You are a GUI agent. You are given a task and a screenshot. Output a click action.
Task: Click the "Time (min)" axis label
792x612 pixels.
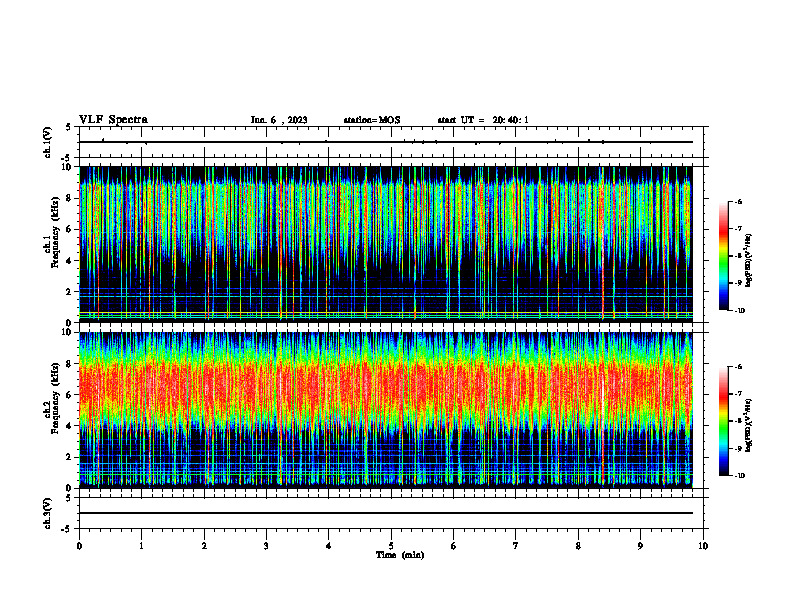[x=400, y=555]
